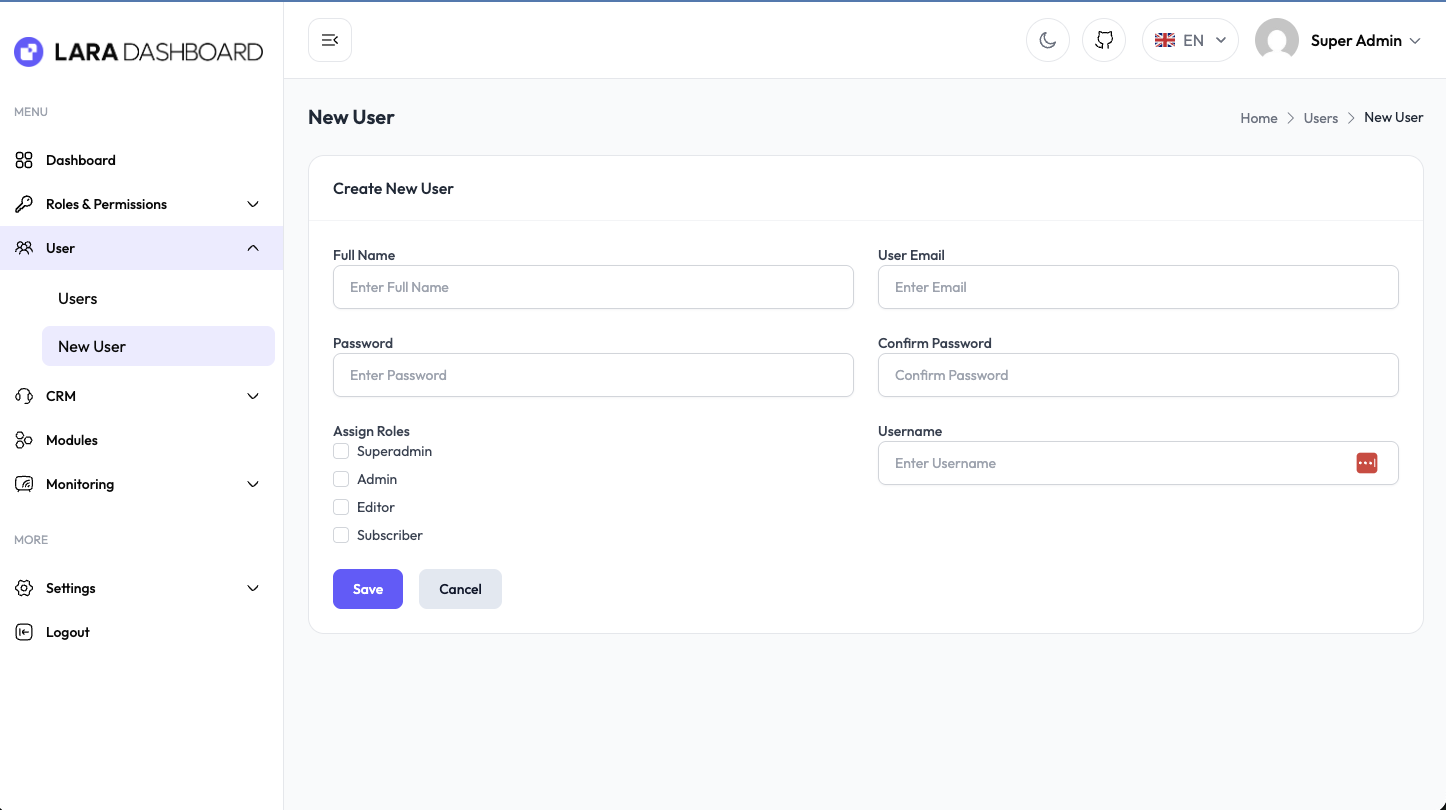Viewport: 1446px width, 810px height.
Task: Click the Lara Dashboard logo
Action: pyautogui.click(x=138, y=52)
